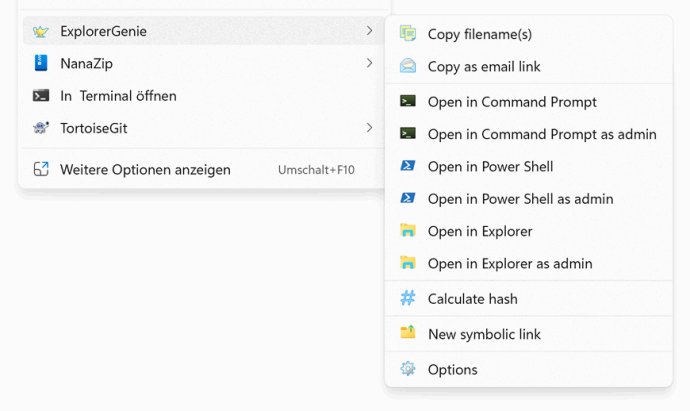Click the 'In Terminal öffnen' entry
Image resolution: width=690 pixels, height=411 pixels.
pyautogui.click(x=203, y=95)
